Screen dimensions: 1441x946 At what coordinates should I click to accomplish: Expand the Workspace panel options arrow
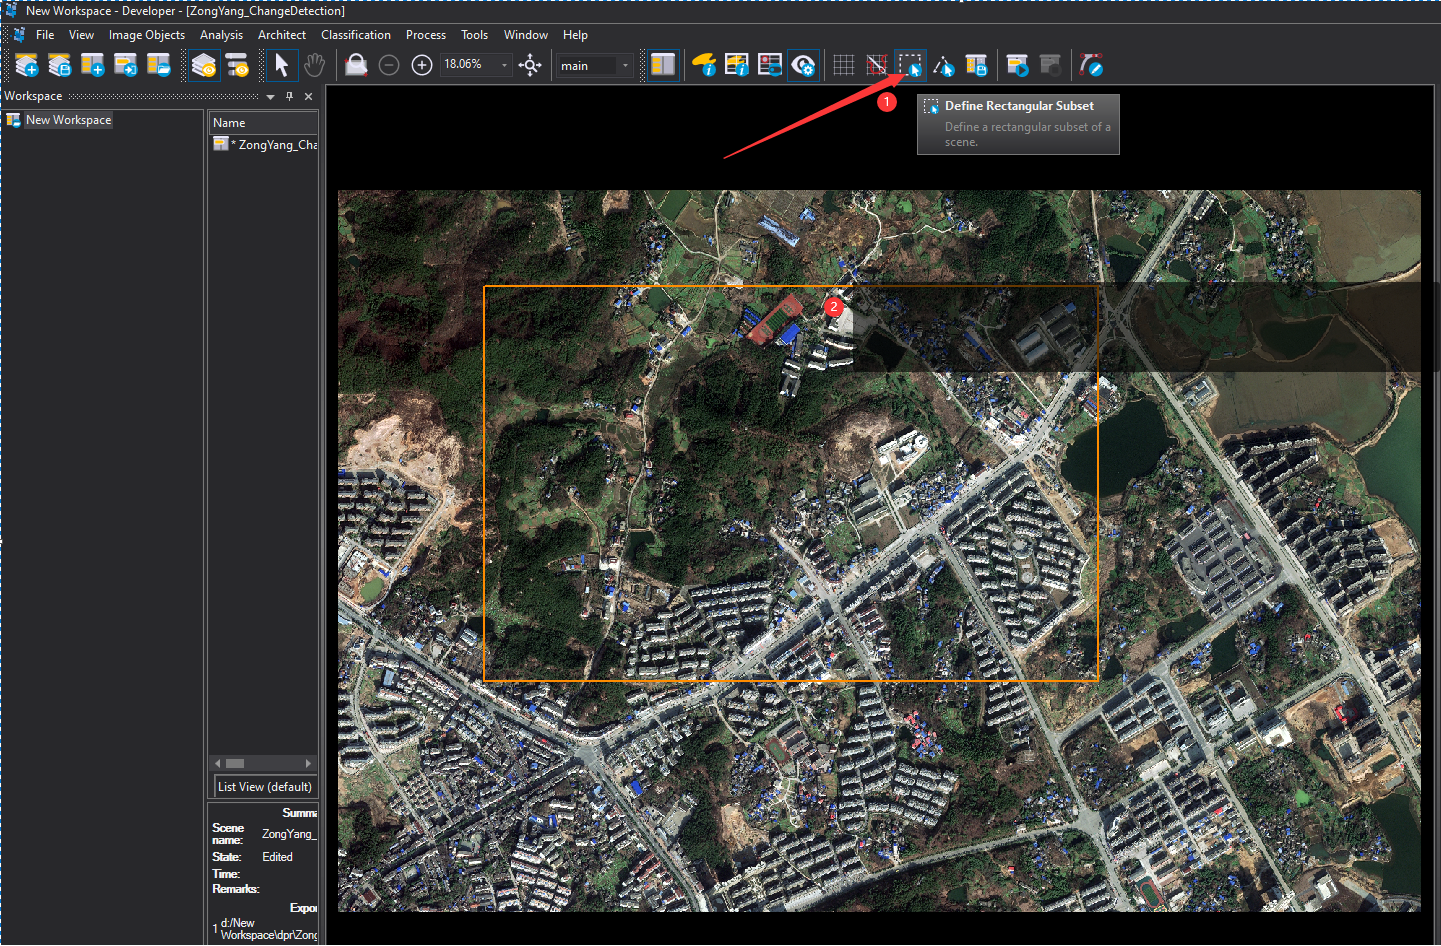(270, 97)
